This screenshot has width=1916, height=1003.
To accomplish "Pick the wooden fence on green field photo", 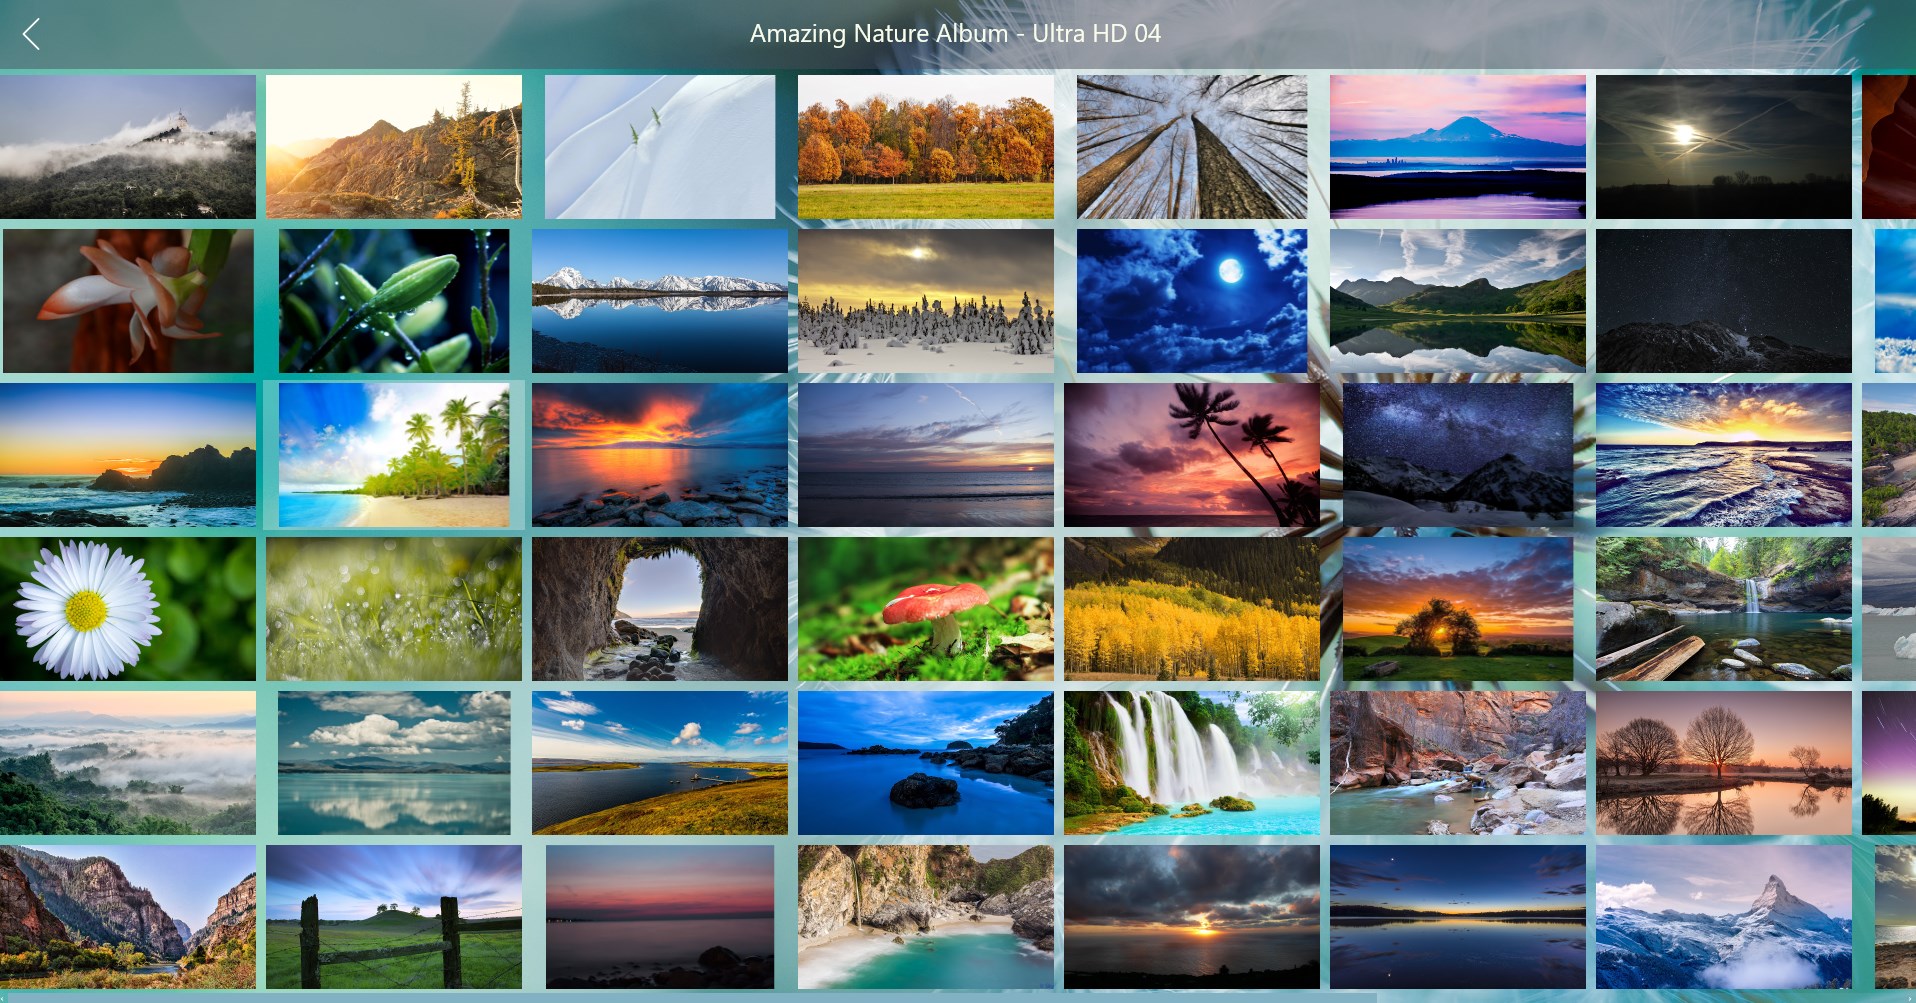I will coord(394,917).
